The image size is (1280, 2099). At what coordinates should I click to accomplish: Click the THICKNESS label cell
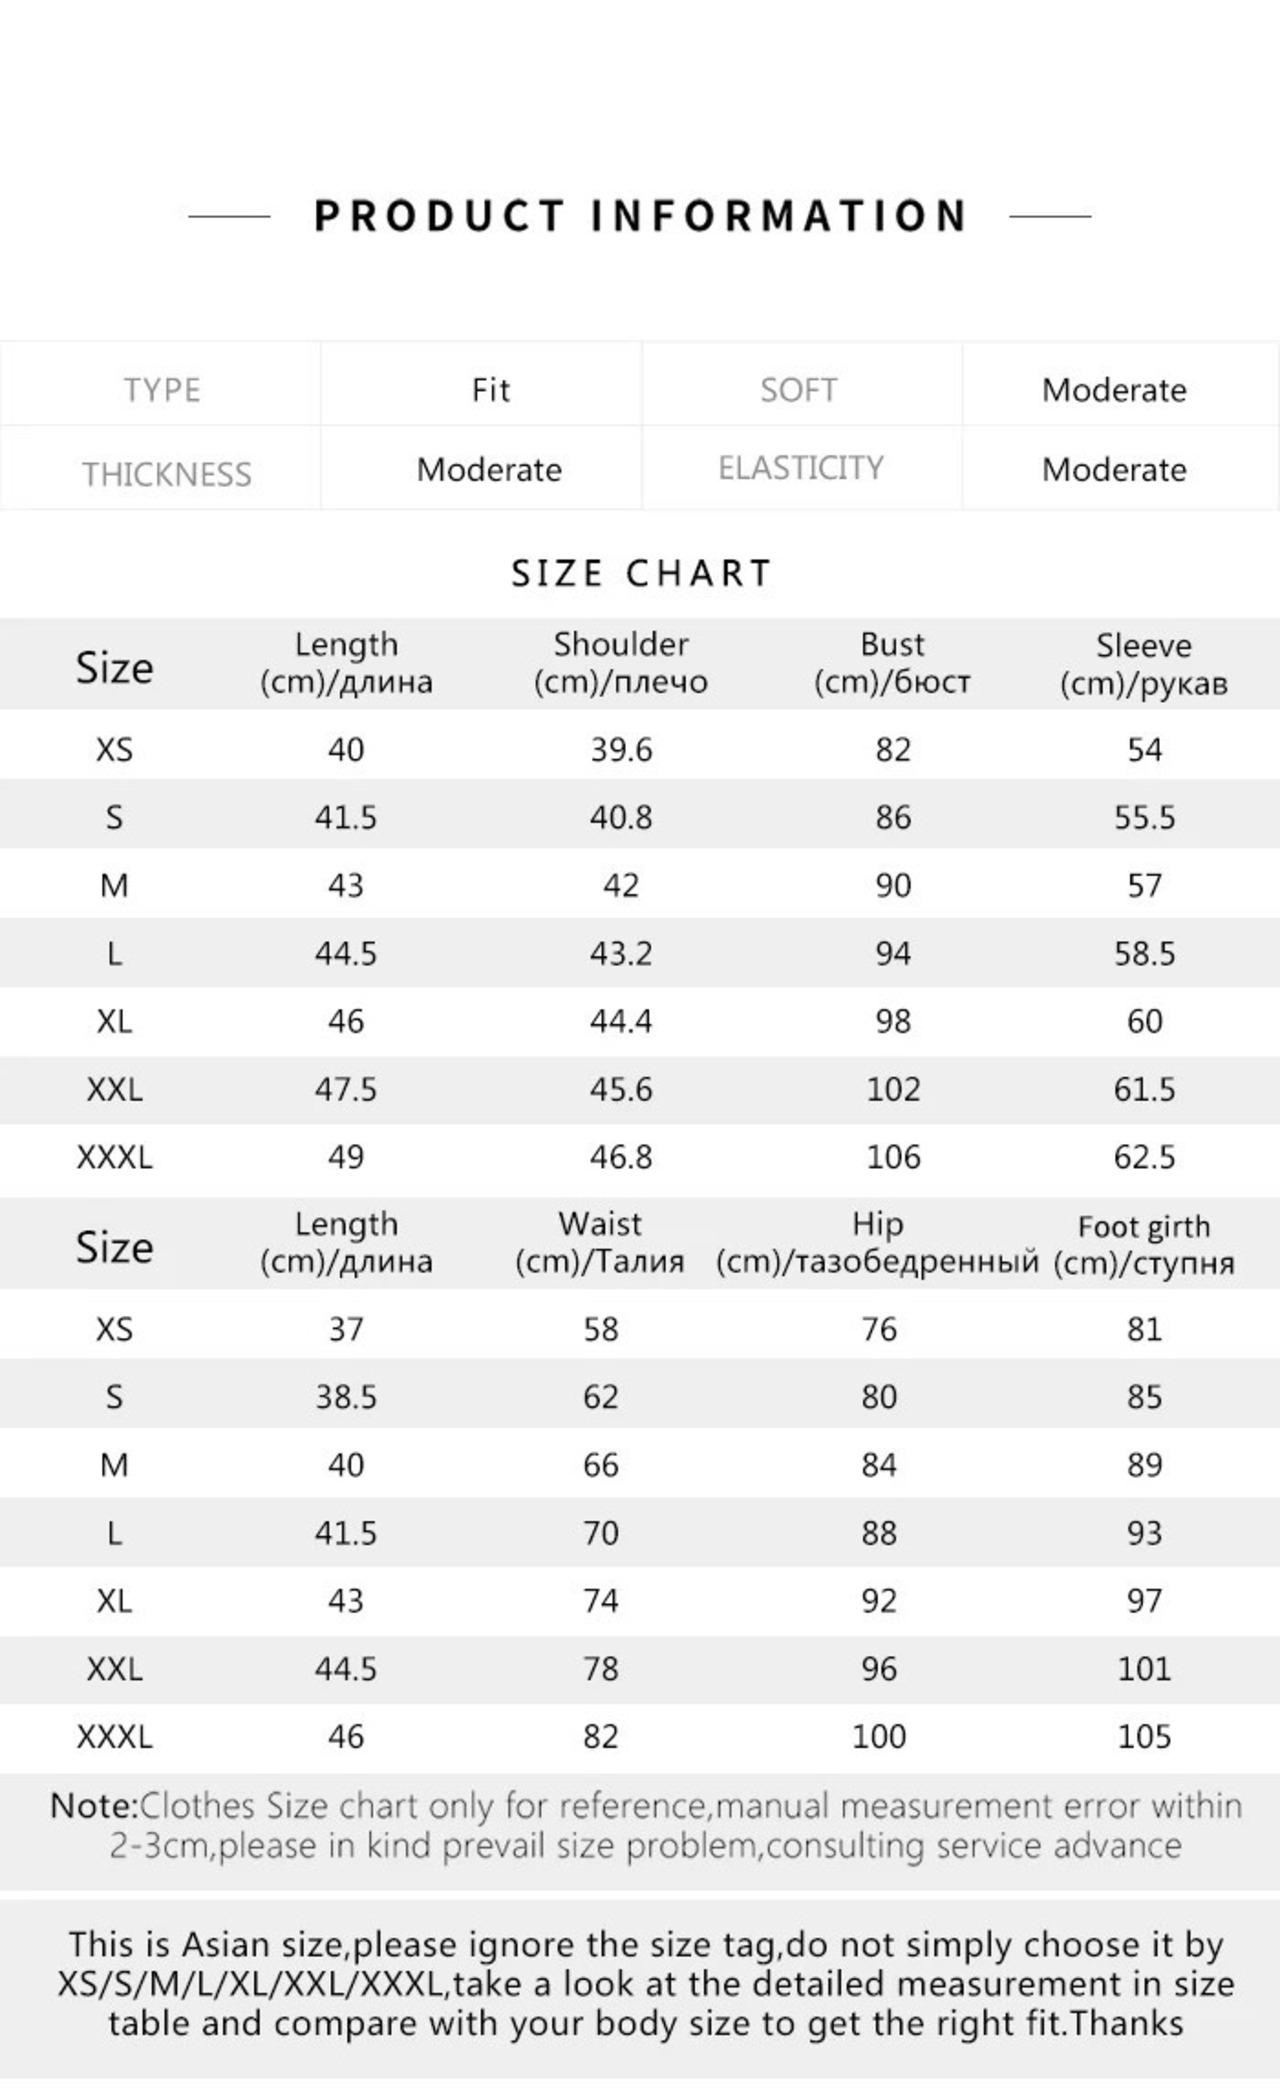click(167, 473)
